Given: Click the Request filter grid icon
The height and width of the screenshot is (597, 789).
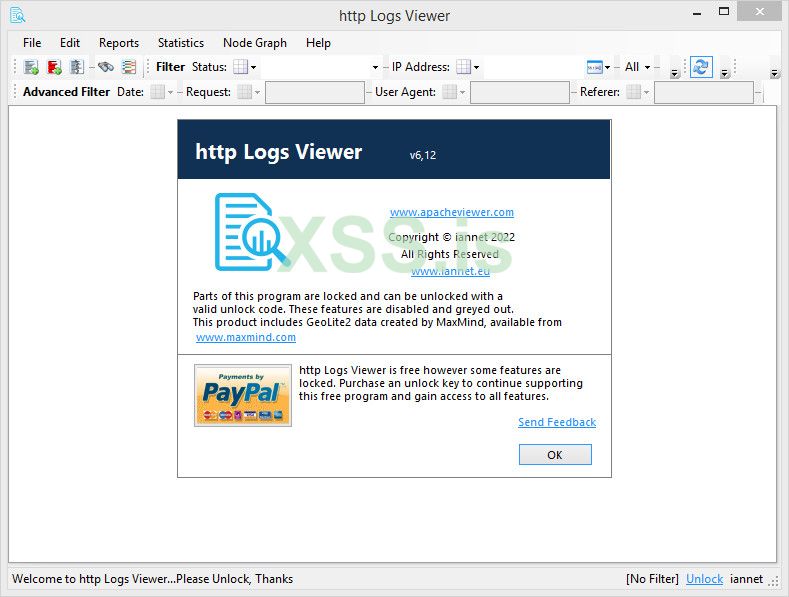Looking at the screenshot, I should [x=245, y=92].
